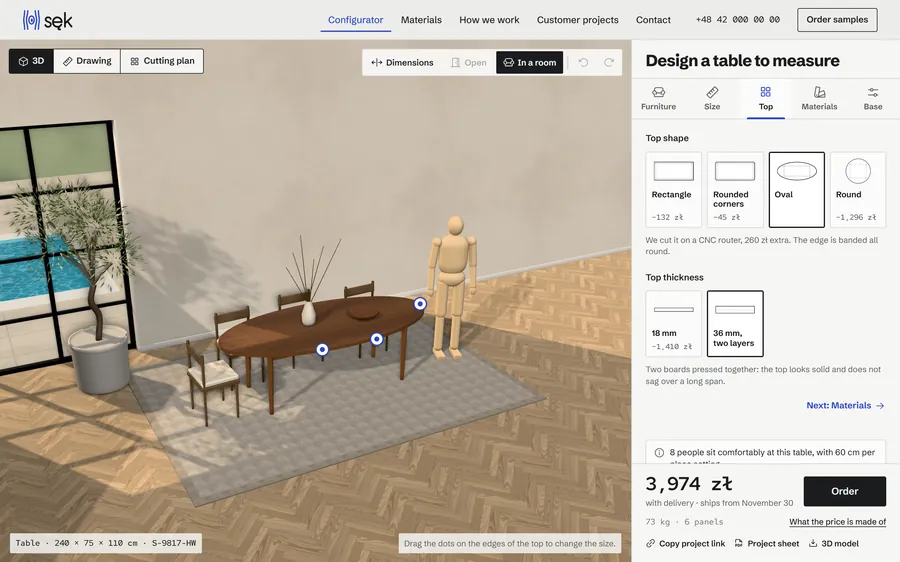Open the Base step sliders icon
Viewport: 900px width, 562px height.
pyautogui.click(x=872, y=92)
